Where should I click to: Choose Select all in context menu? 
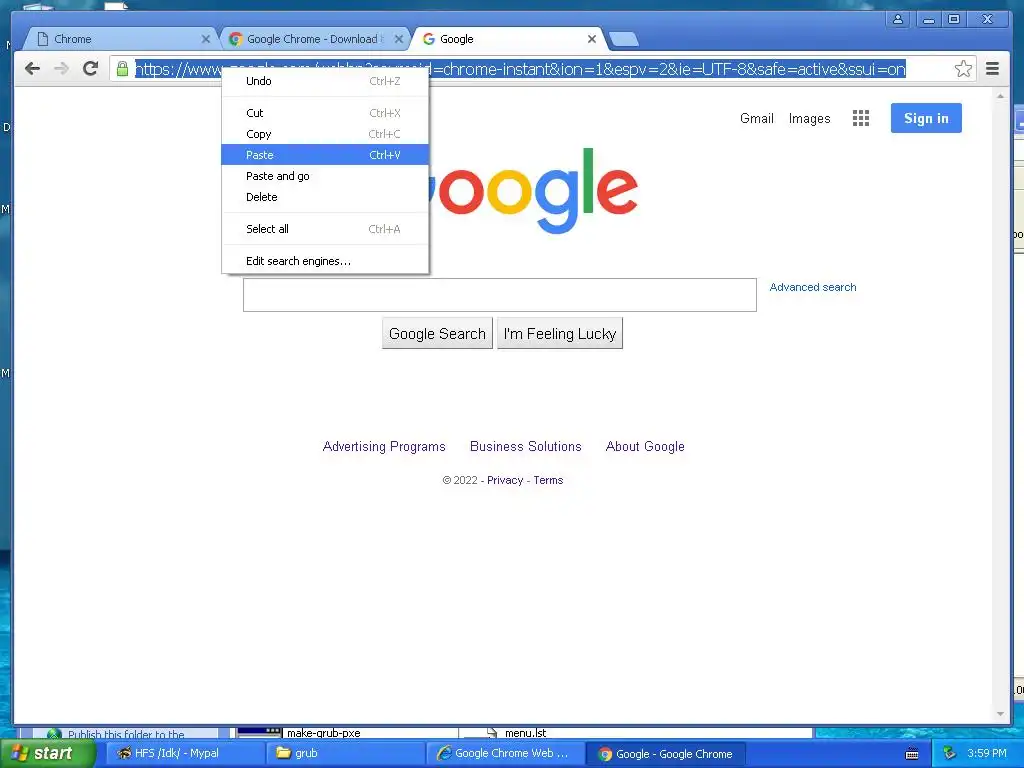pos(325,229)
